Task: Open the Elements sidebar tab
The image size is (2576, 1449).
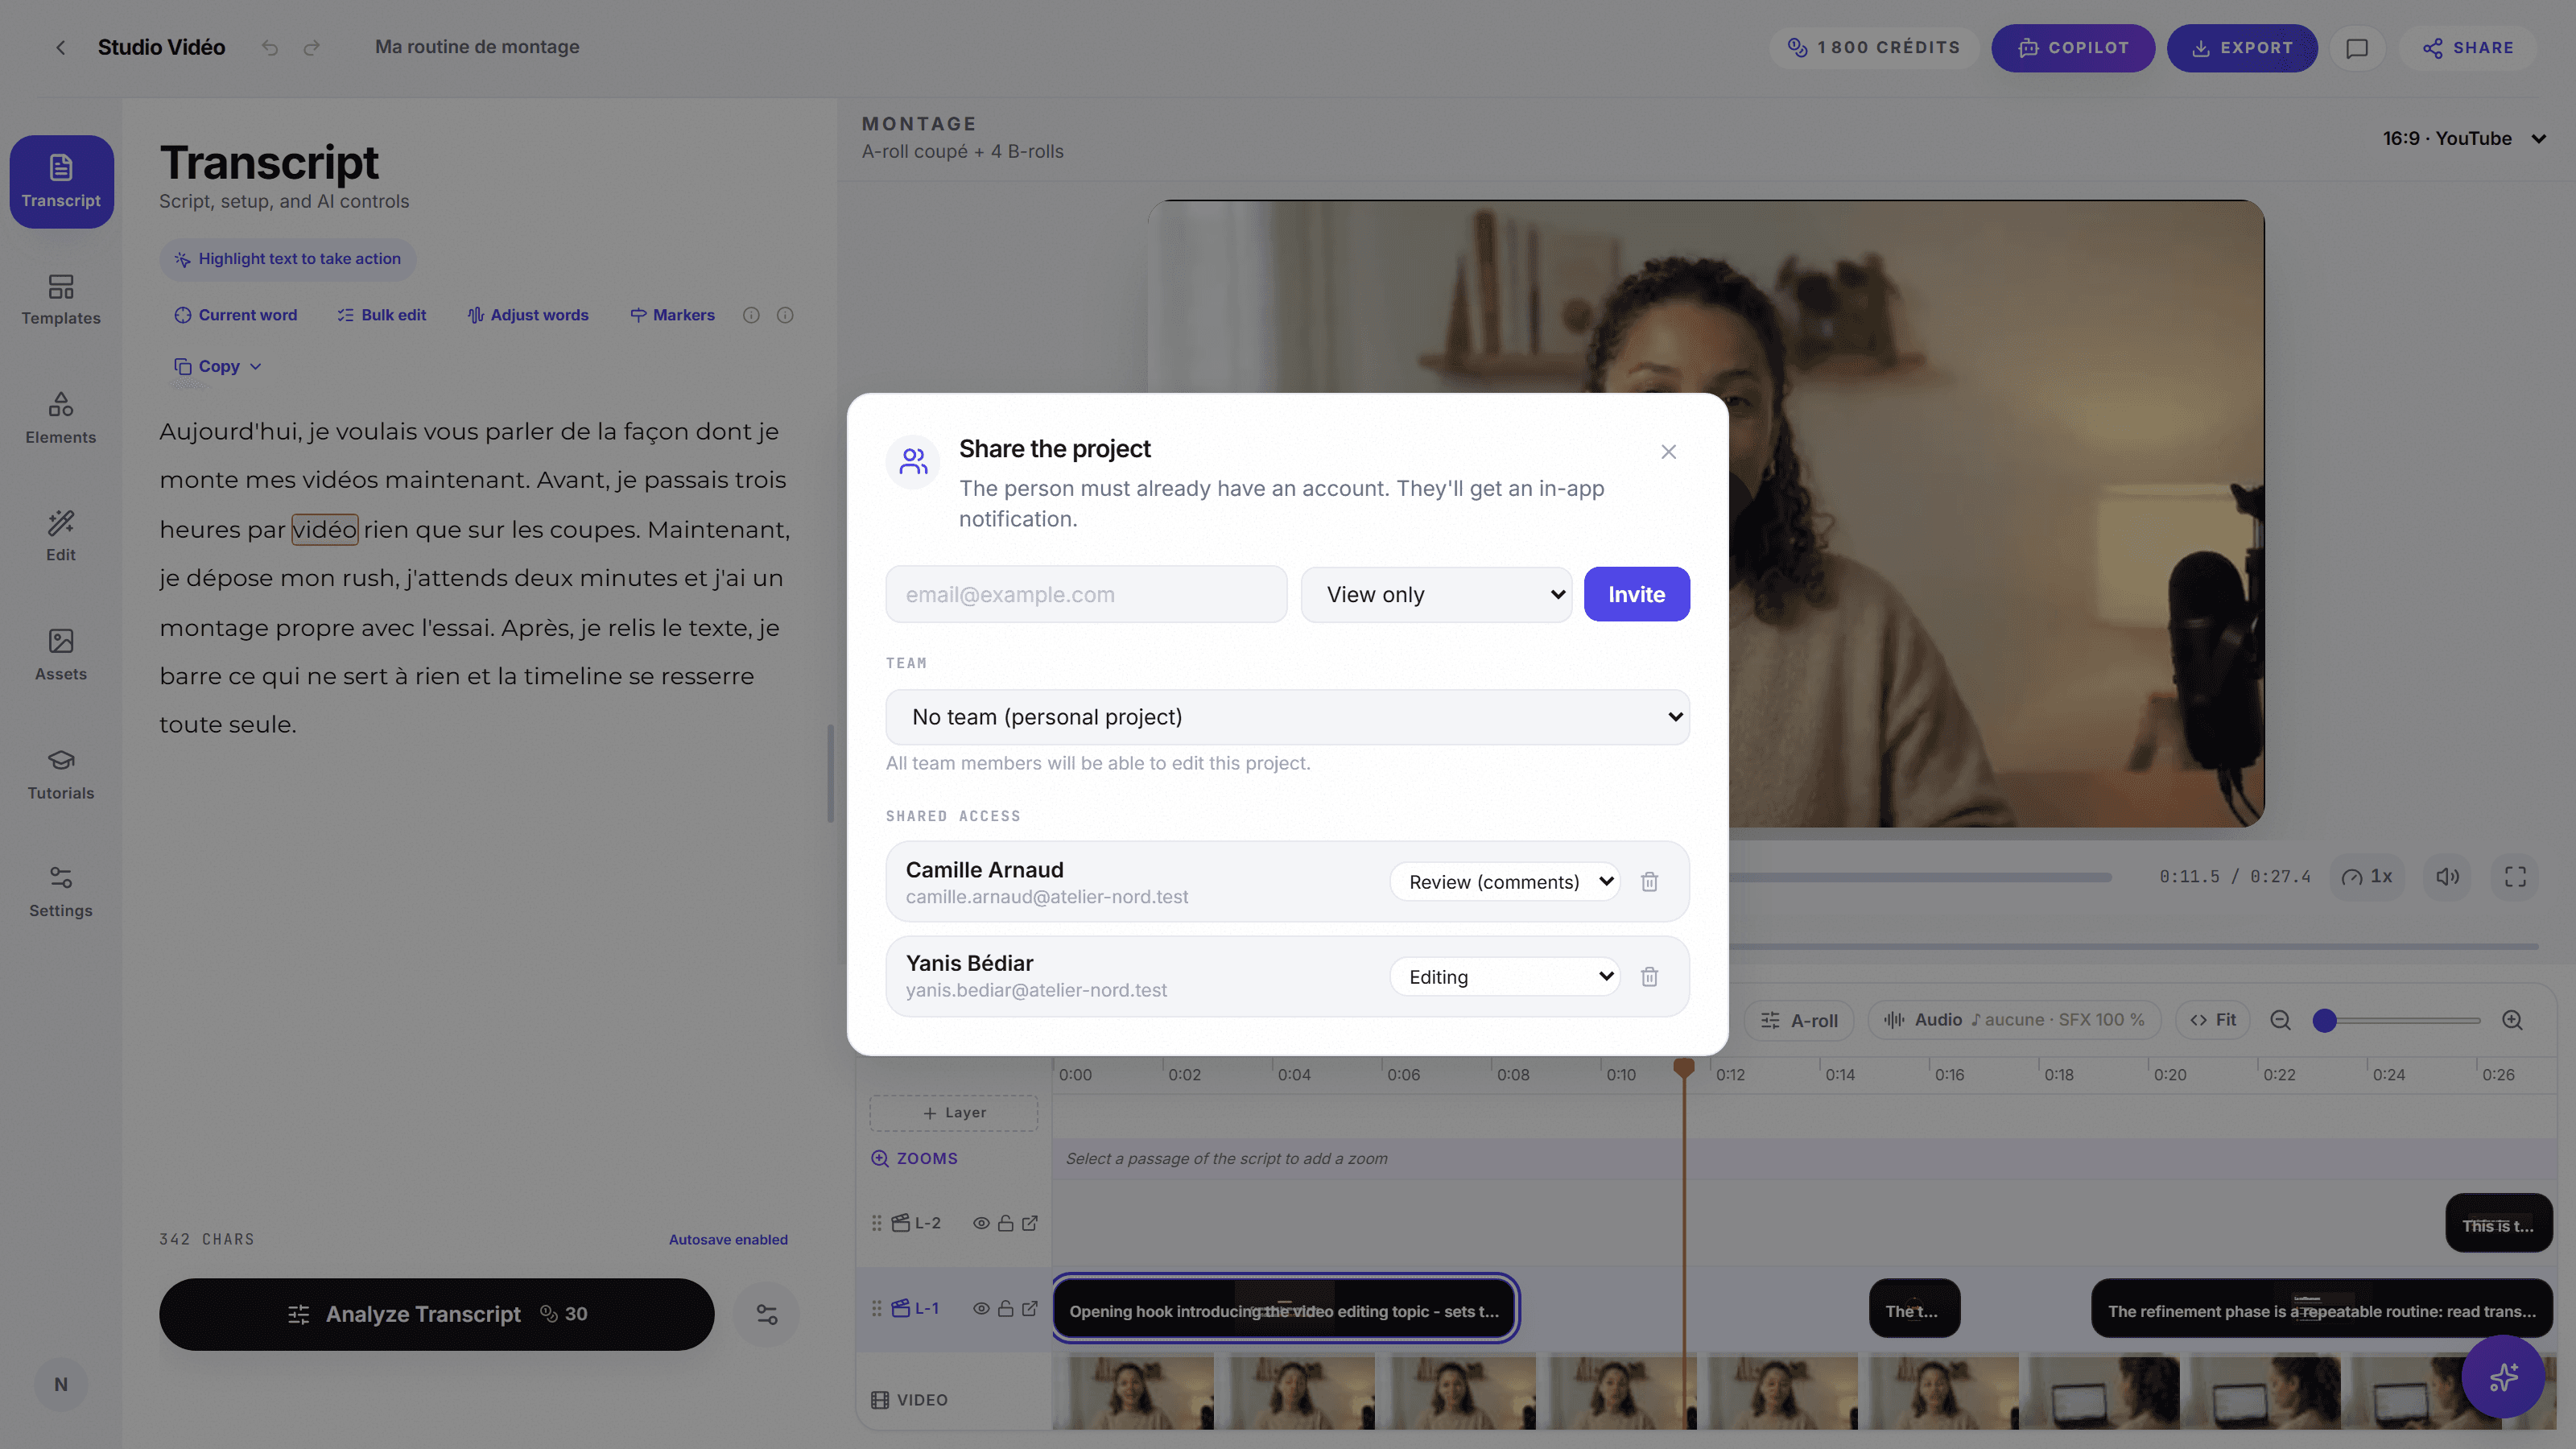Action: click(61, 418)
